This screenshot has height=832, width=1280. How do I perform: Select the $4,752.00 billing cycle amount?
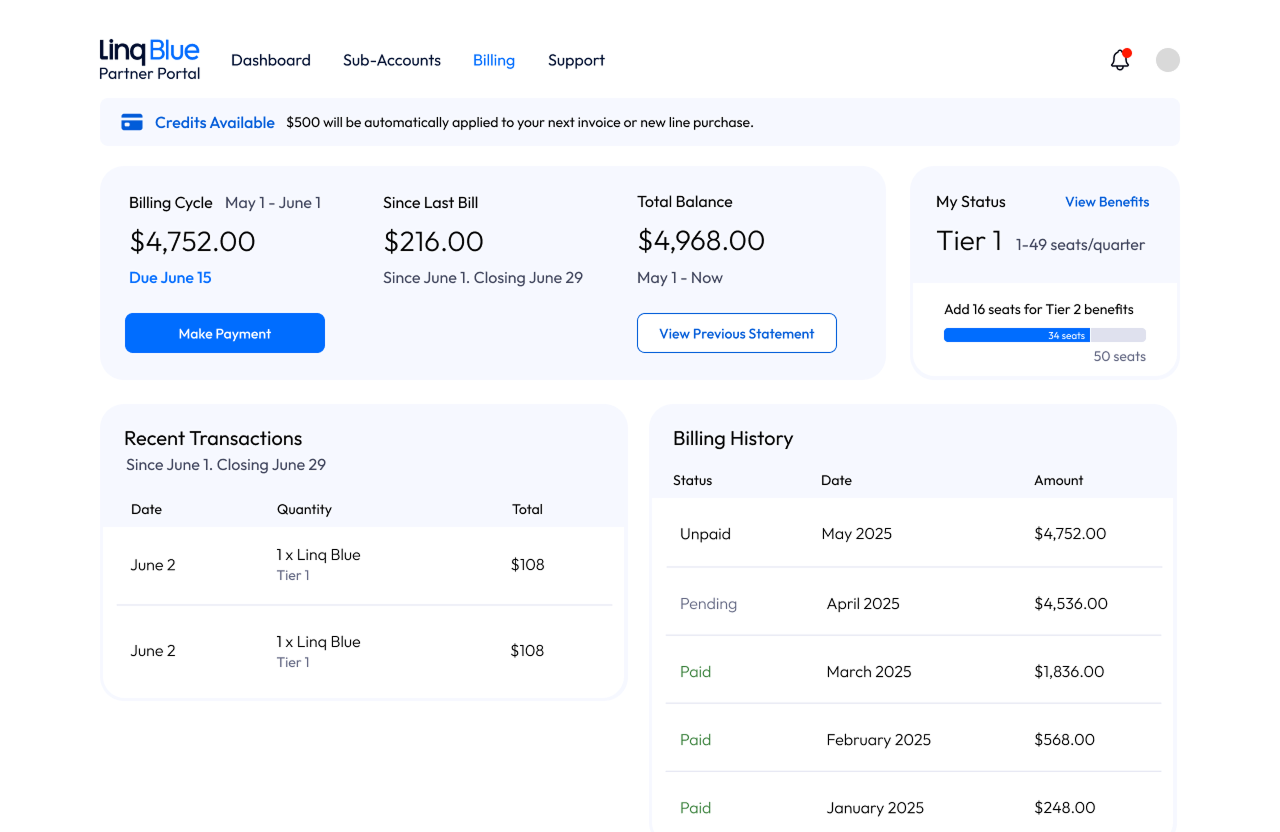(x=193, y=241)
